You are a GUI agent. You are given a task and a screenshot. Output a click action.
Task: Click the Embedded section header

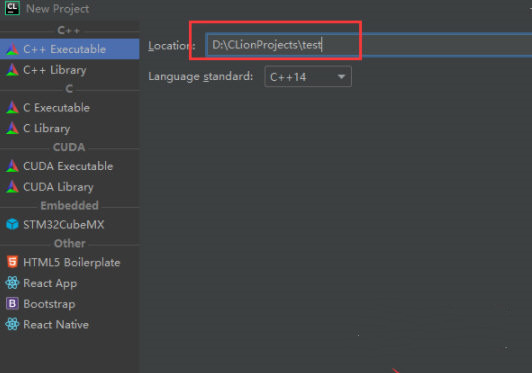70,206
